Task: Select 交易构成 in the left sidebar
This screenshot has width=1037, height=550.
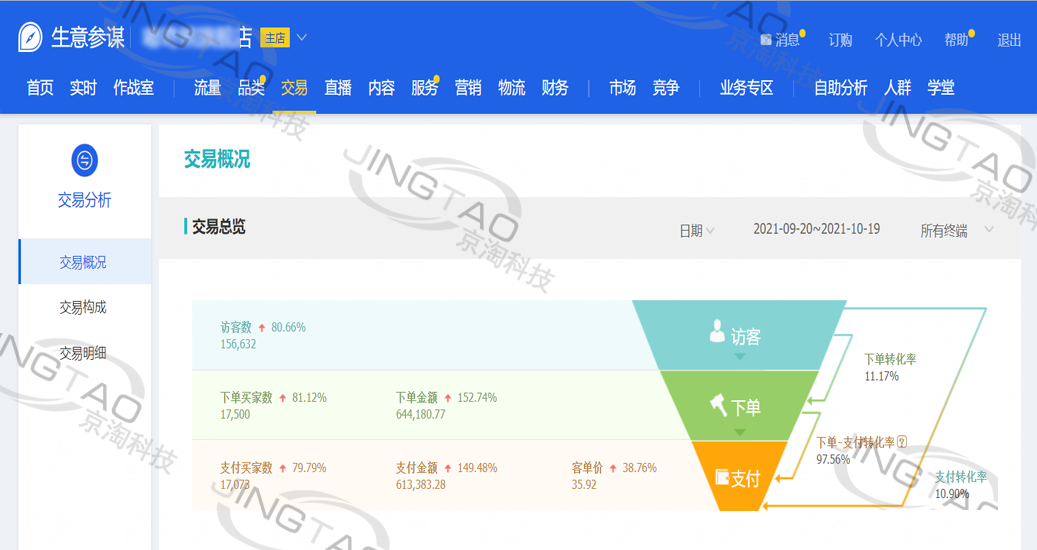Action: pos(83,308)
